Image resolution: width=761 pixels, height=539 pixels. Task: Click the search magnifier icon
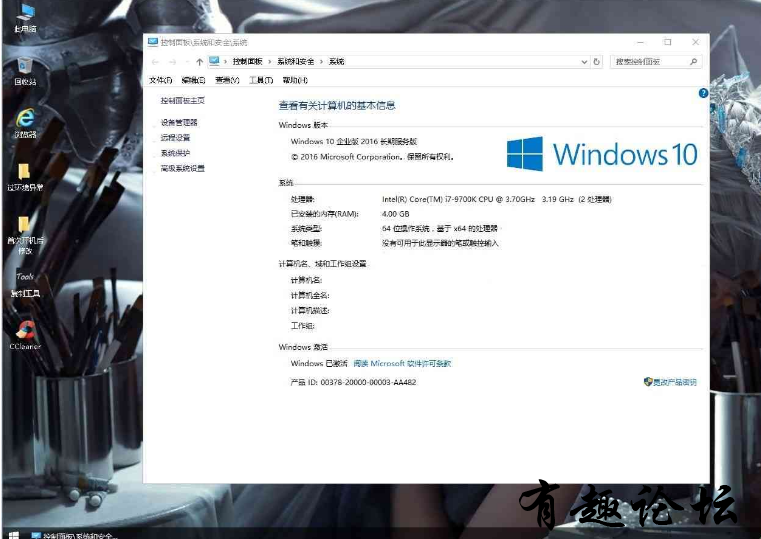(694, 62)
